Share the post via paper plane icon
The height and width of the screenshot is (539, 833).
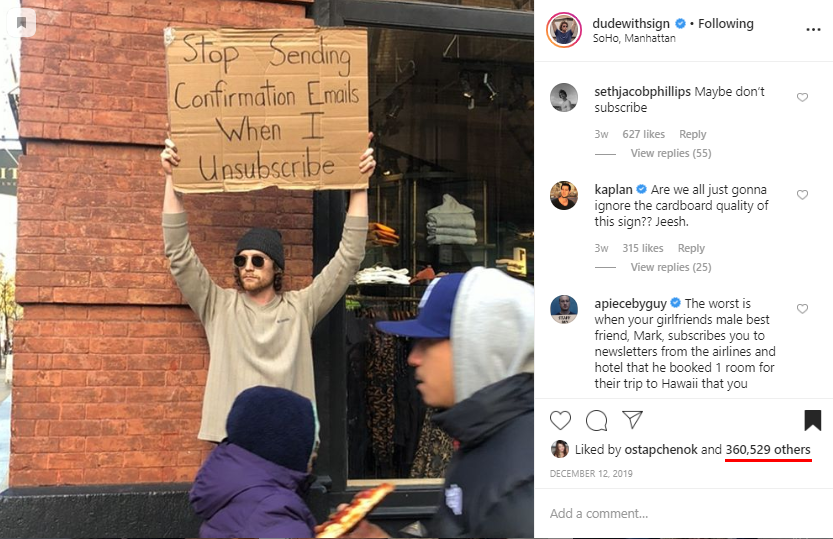(x=633, y=420)
